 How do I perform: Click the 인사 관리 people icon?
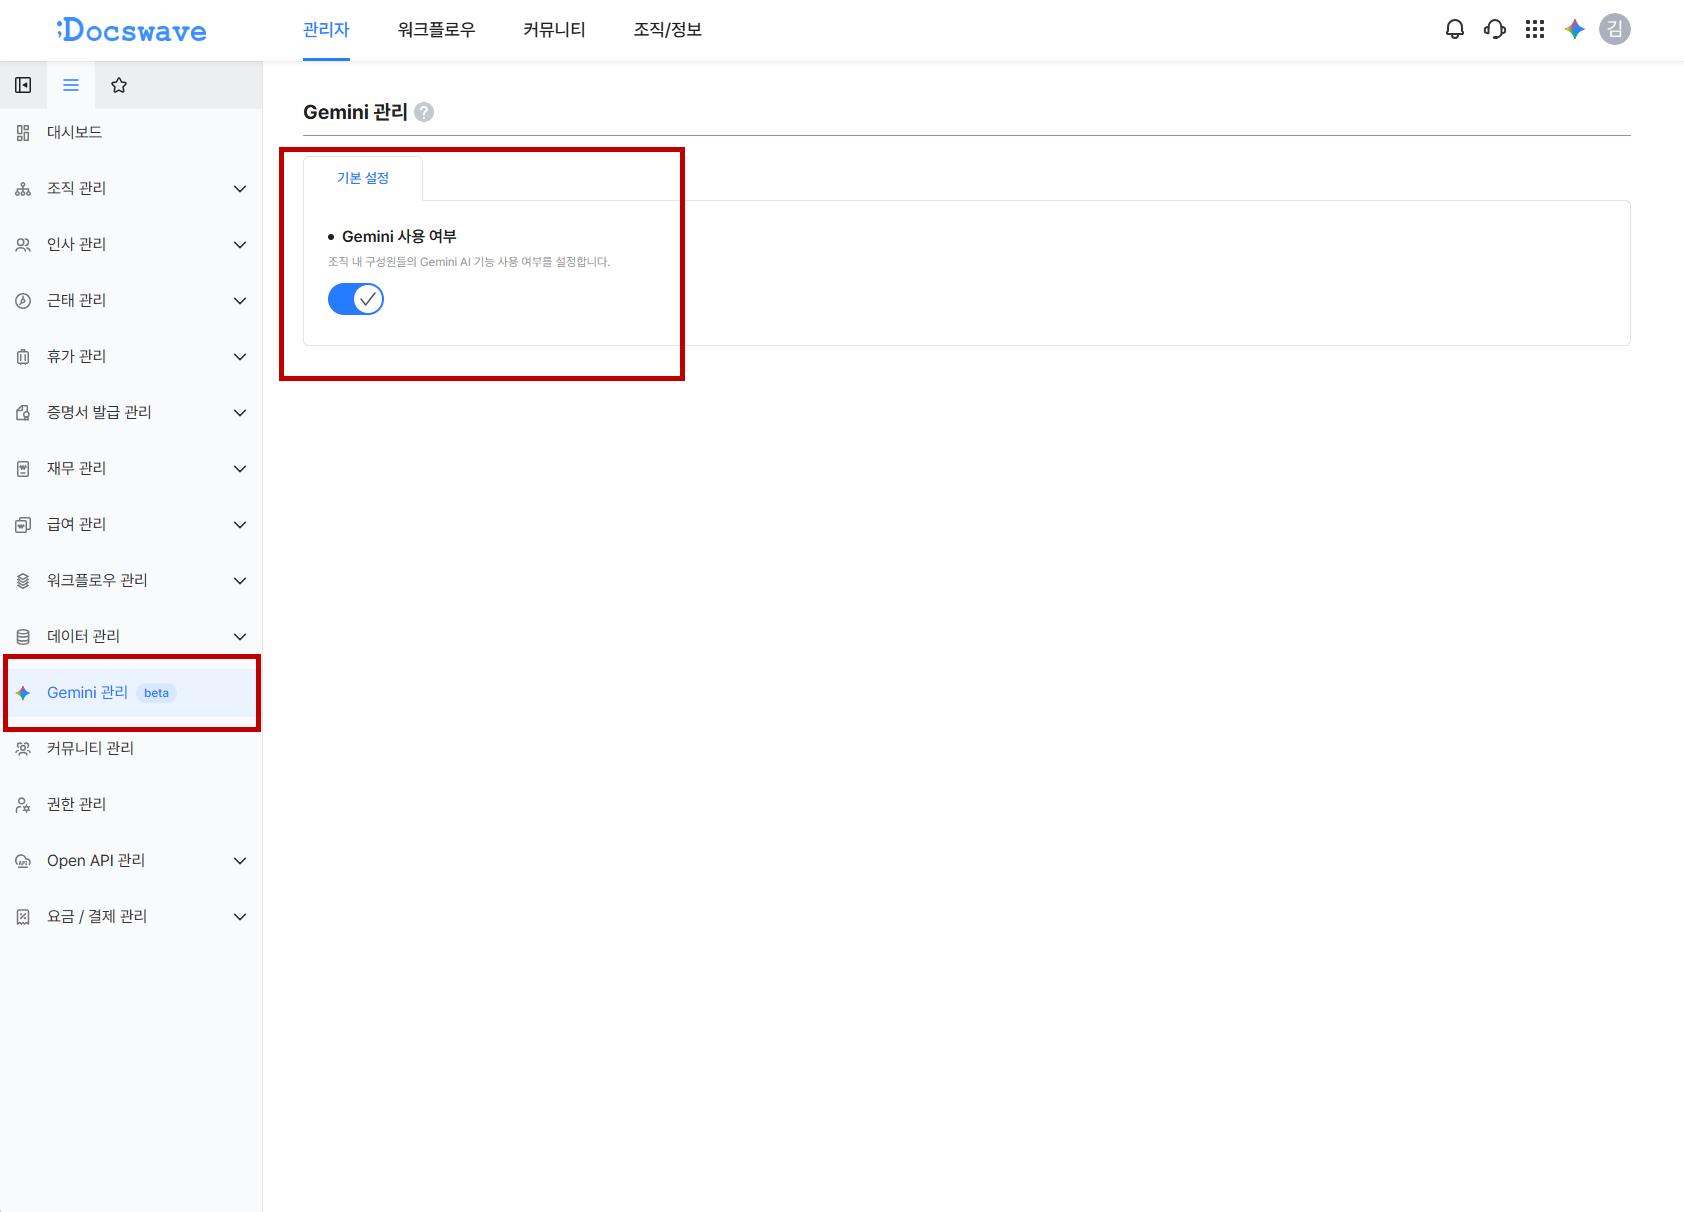[x=23, y=245]
